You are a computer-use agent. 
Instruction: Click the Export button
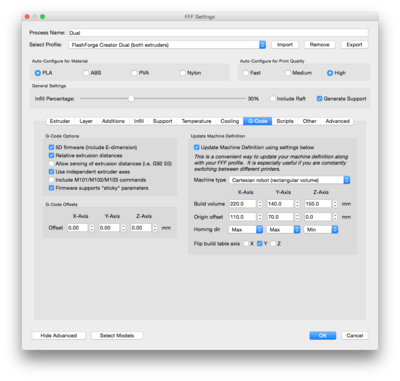(x=354, y=45)
